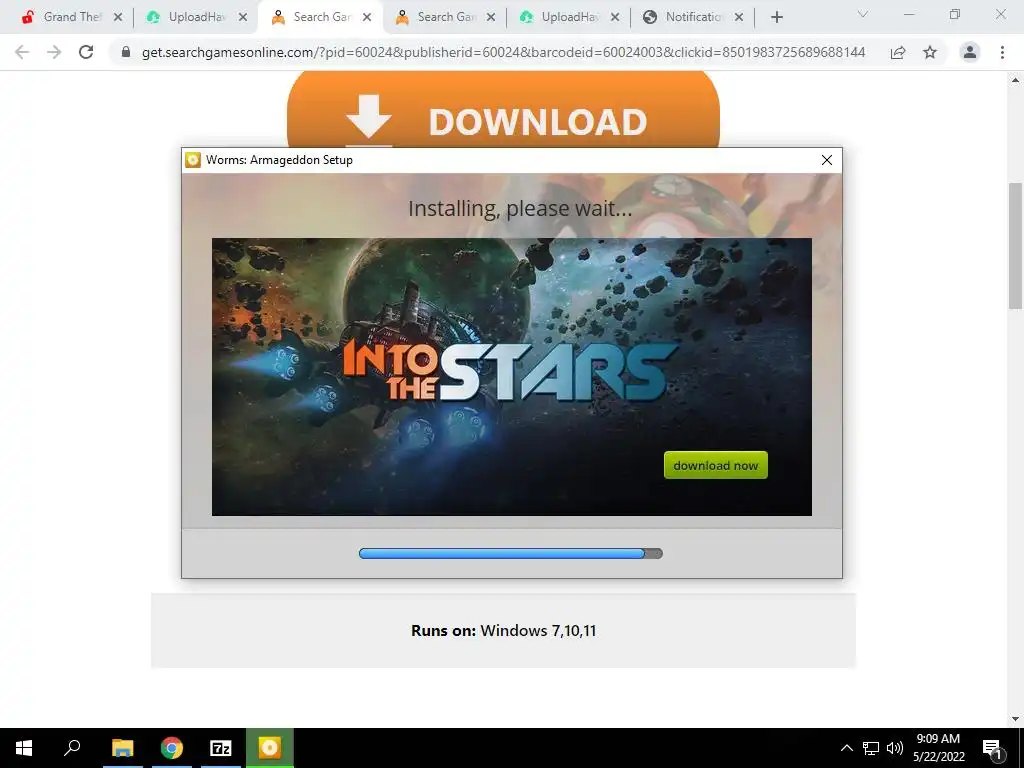This screenshot has width=1024, height=768.
Task: Bookmark this page with the star
Action: [930, 52]
